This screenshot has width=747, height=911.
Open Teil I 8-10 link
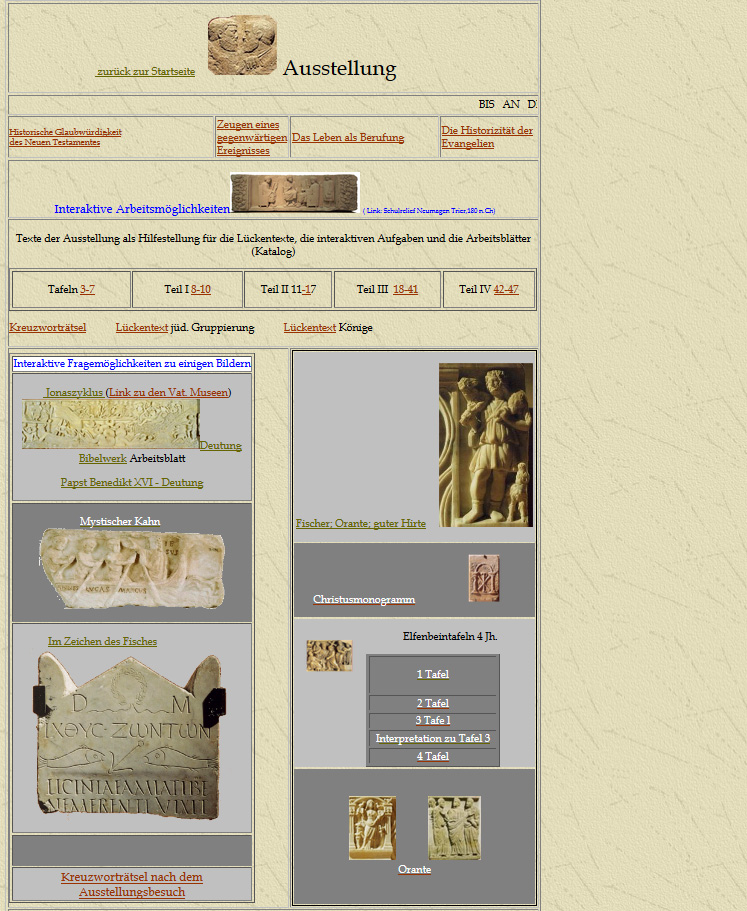point(200,289)
